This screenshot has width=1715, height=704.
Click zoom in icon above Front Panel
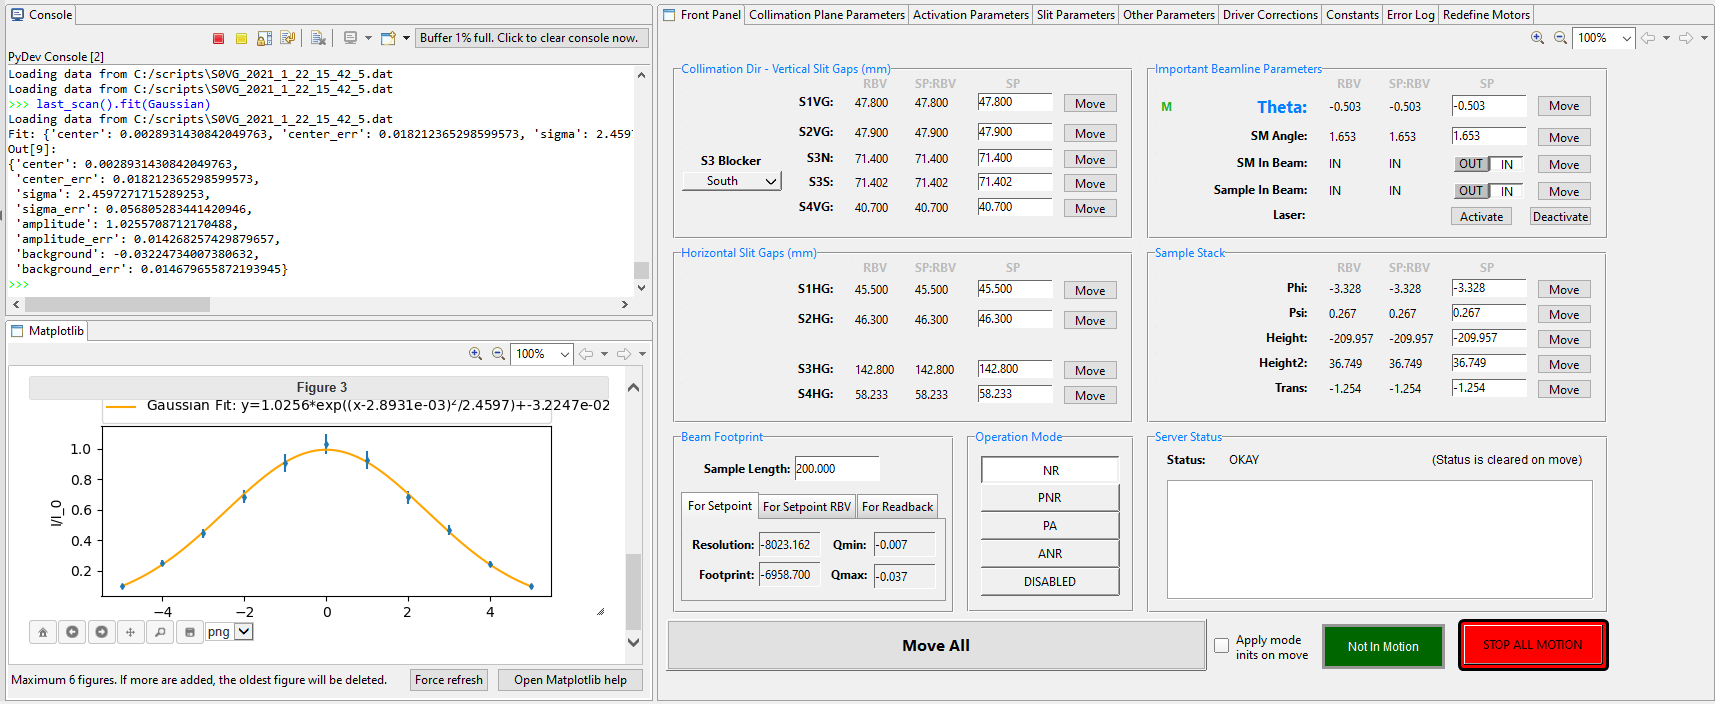tap(1538, 38)
